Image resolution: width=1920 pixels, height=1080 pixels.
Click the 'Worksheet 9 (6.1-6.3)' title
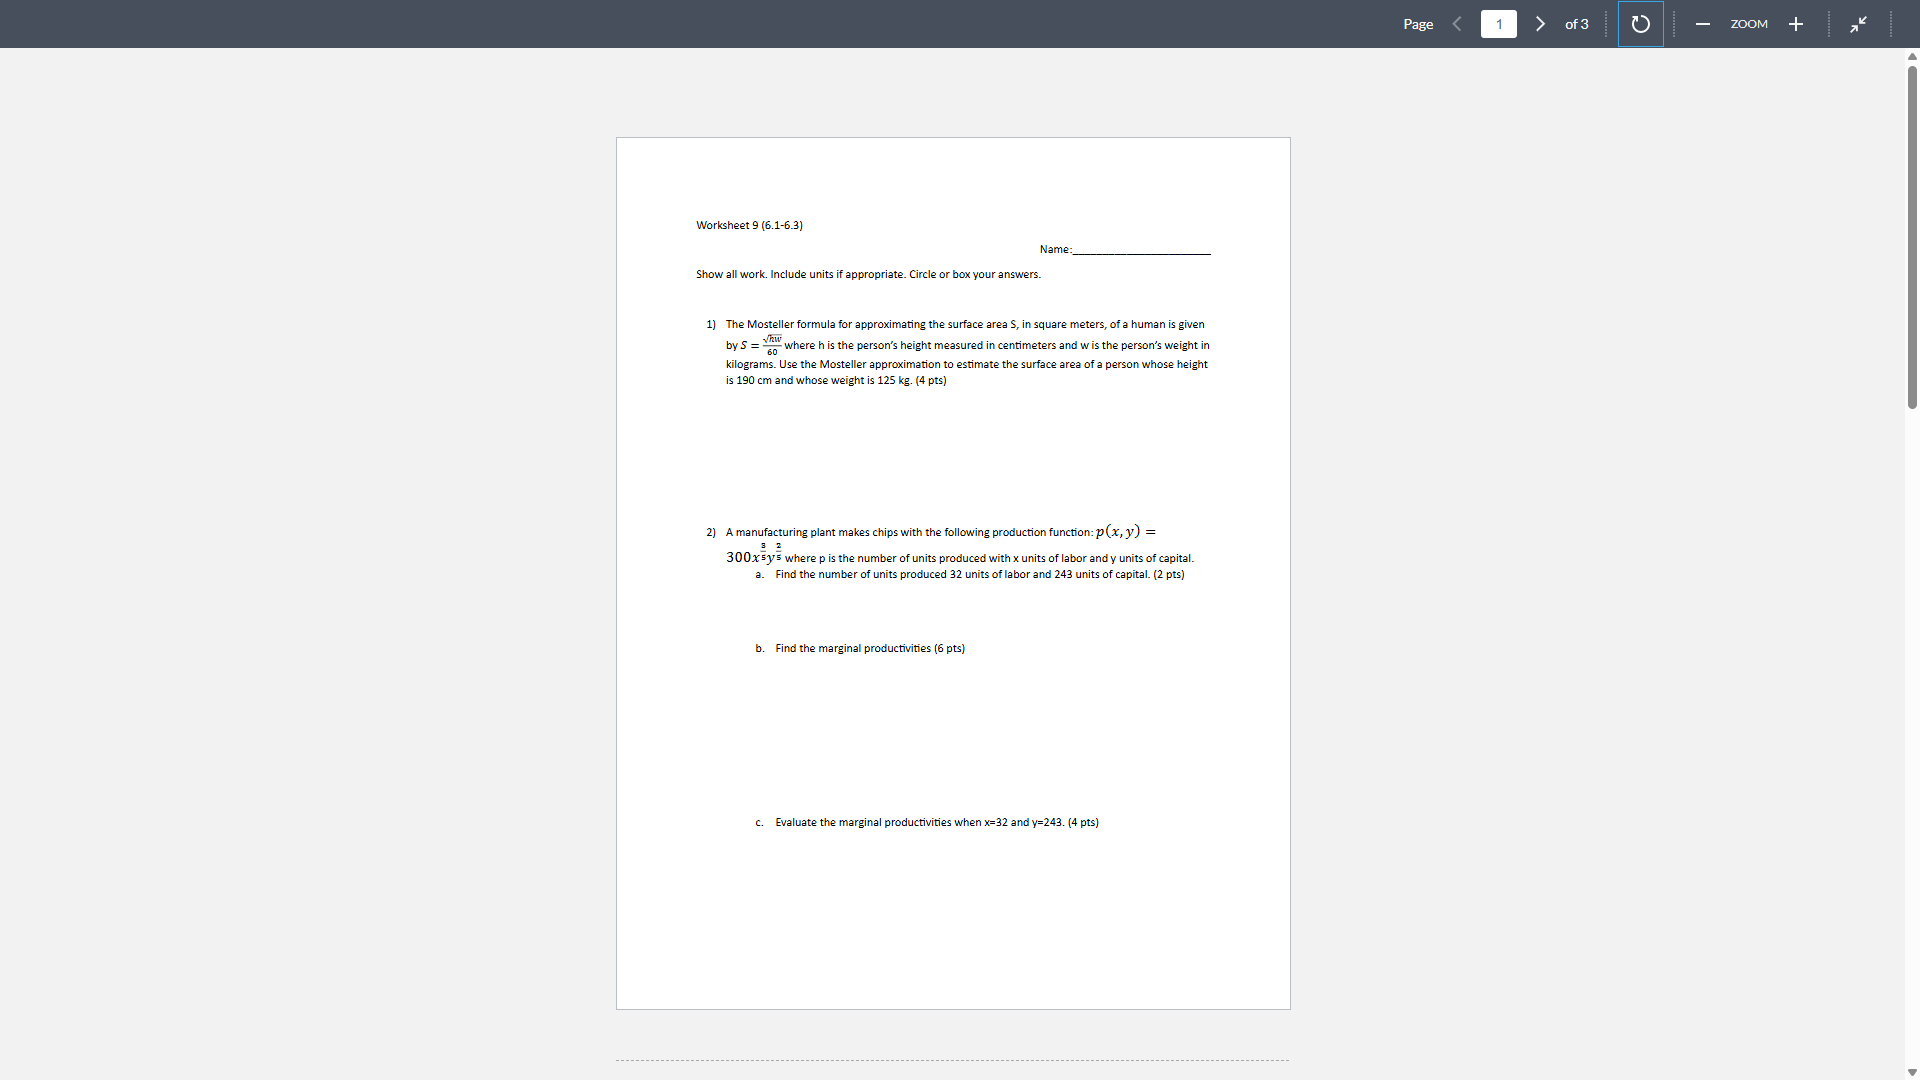click(749, 225)
